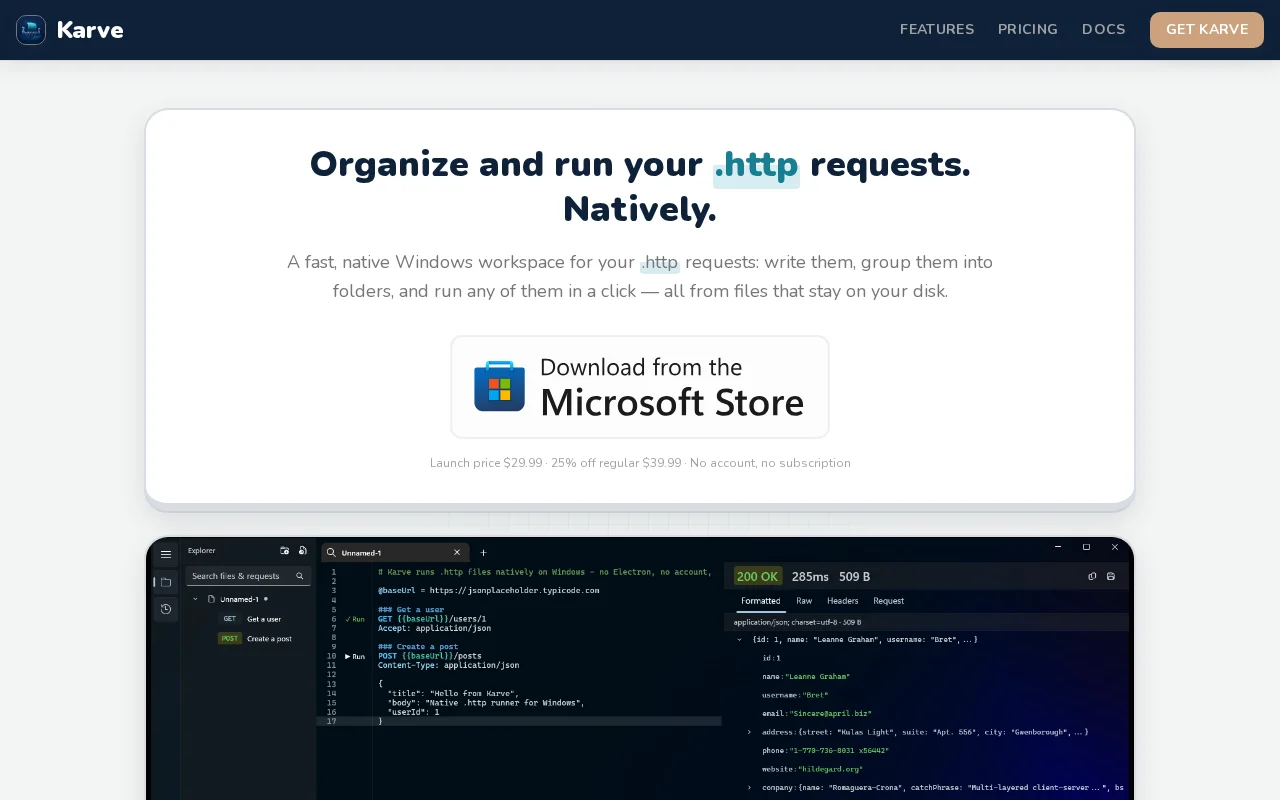Collapse the Unnamed-1 file tree node

pyautogui.click(x=195, y=599)
